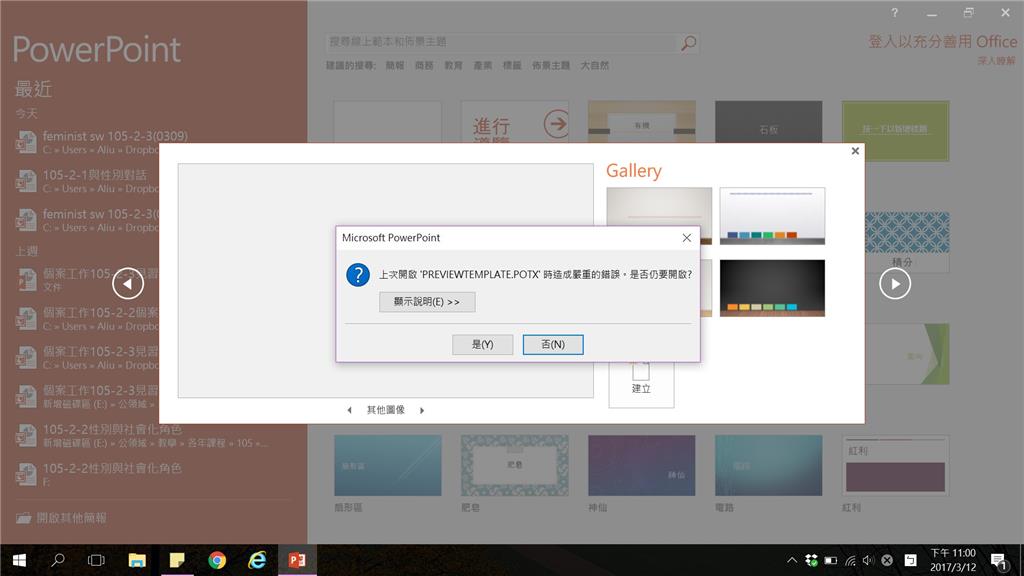Image resolution: width=1024 pixels, height=576 pixels.
Task: Click suggested search 教育
Action: (453, 65)
